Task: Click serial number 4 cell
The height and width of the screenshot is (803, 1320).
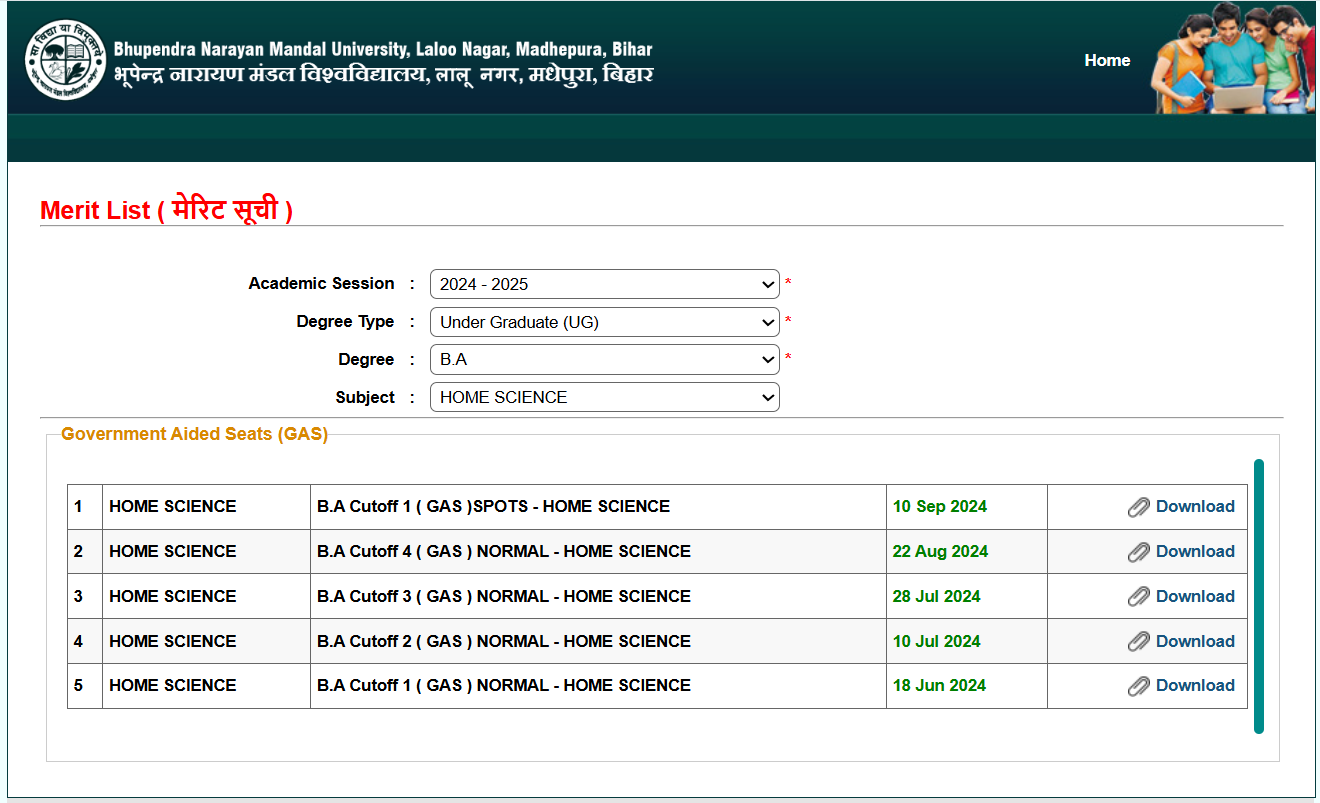Action: (85, 641)
